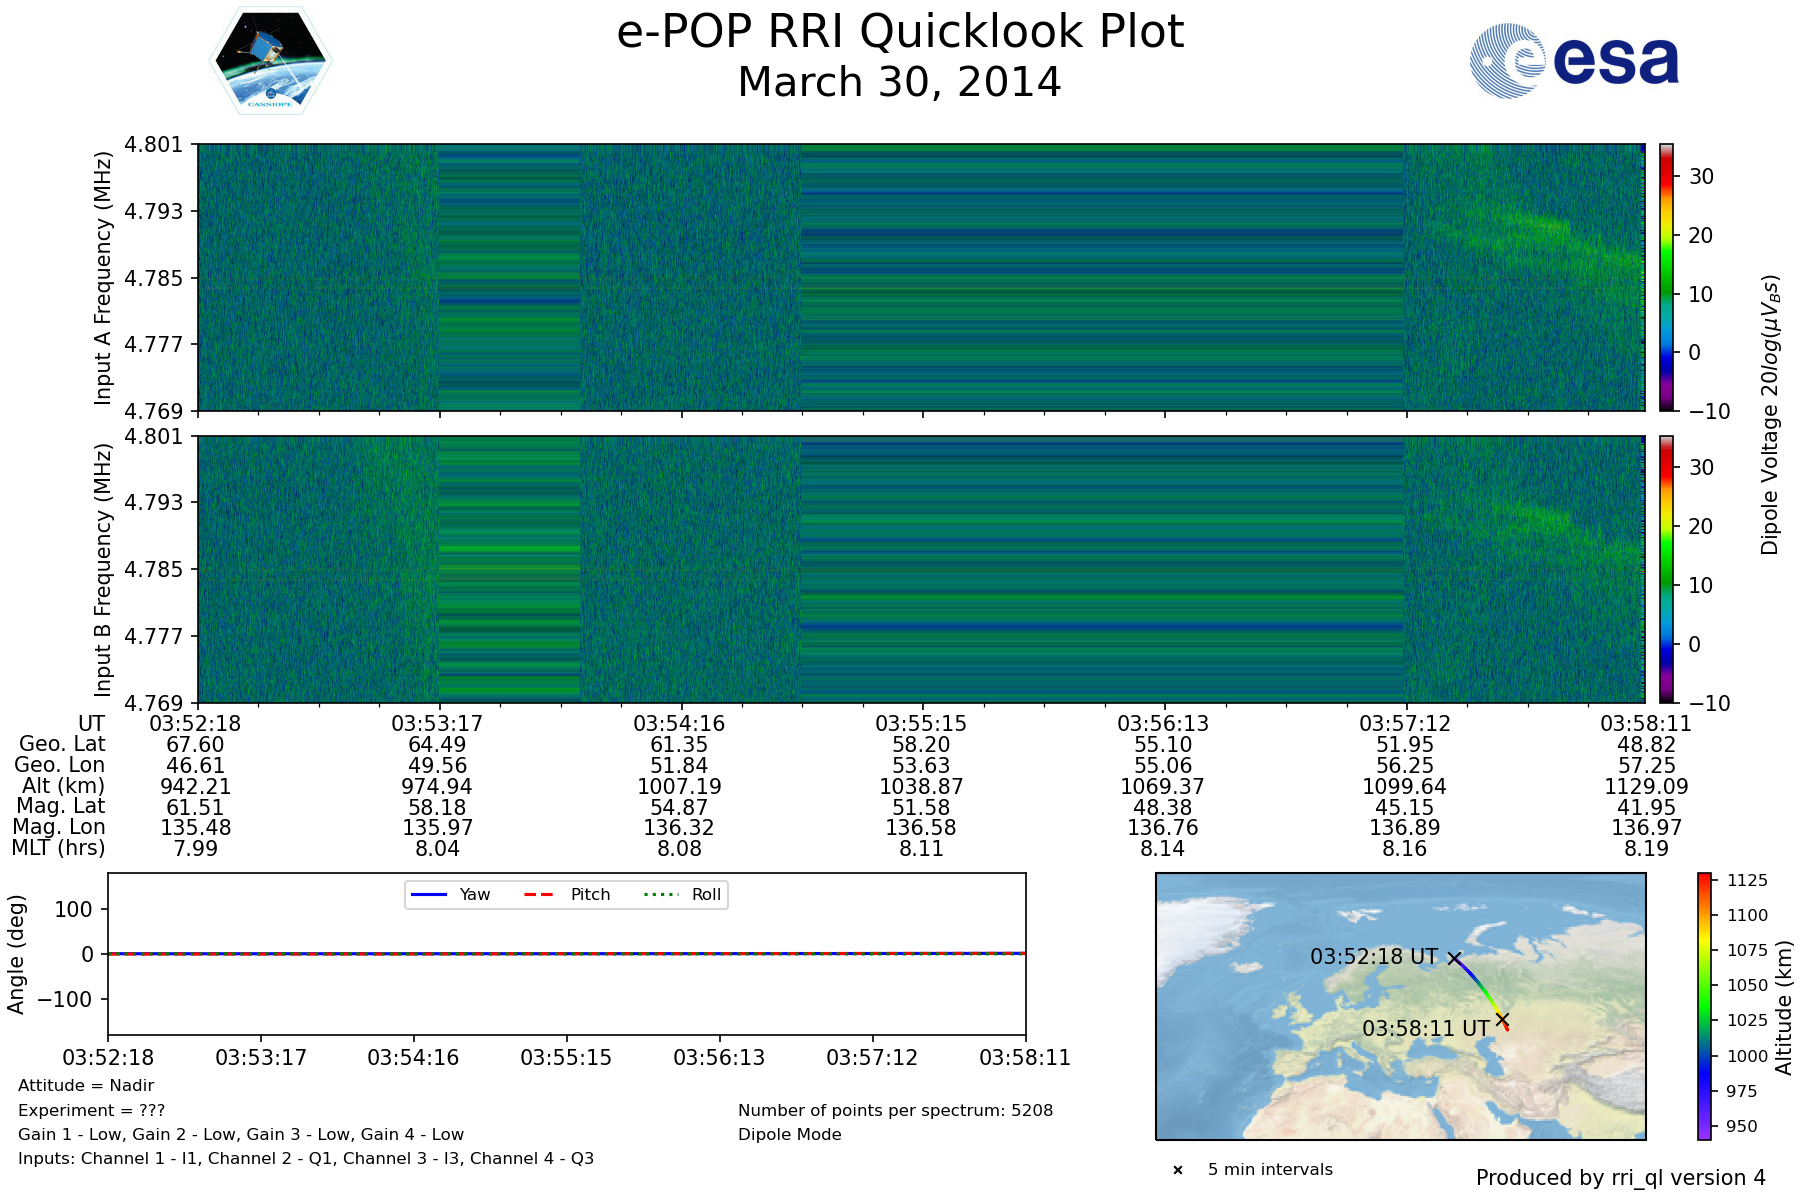Click the Input A frequency spectrogram panel
The image size is (1800, 1200).
(920, 277)
